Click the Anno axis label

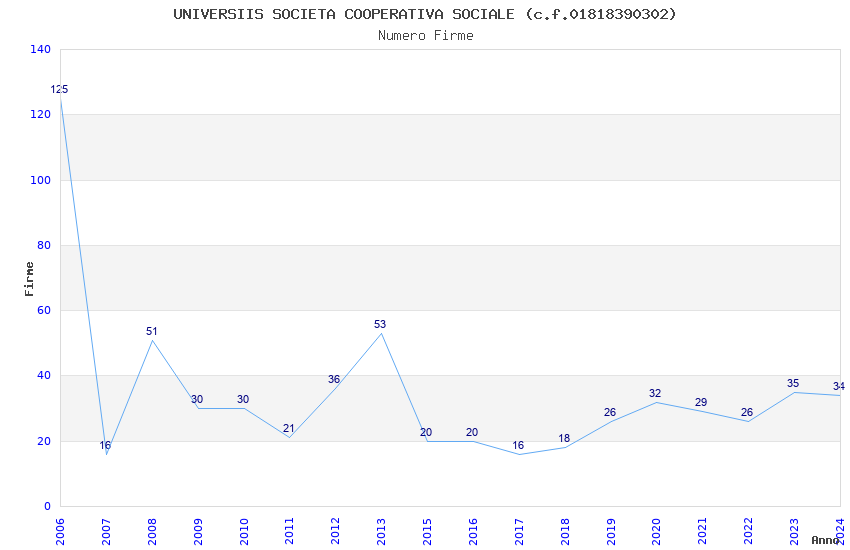tap(825, 540)
